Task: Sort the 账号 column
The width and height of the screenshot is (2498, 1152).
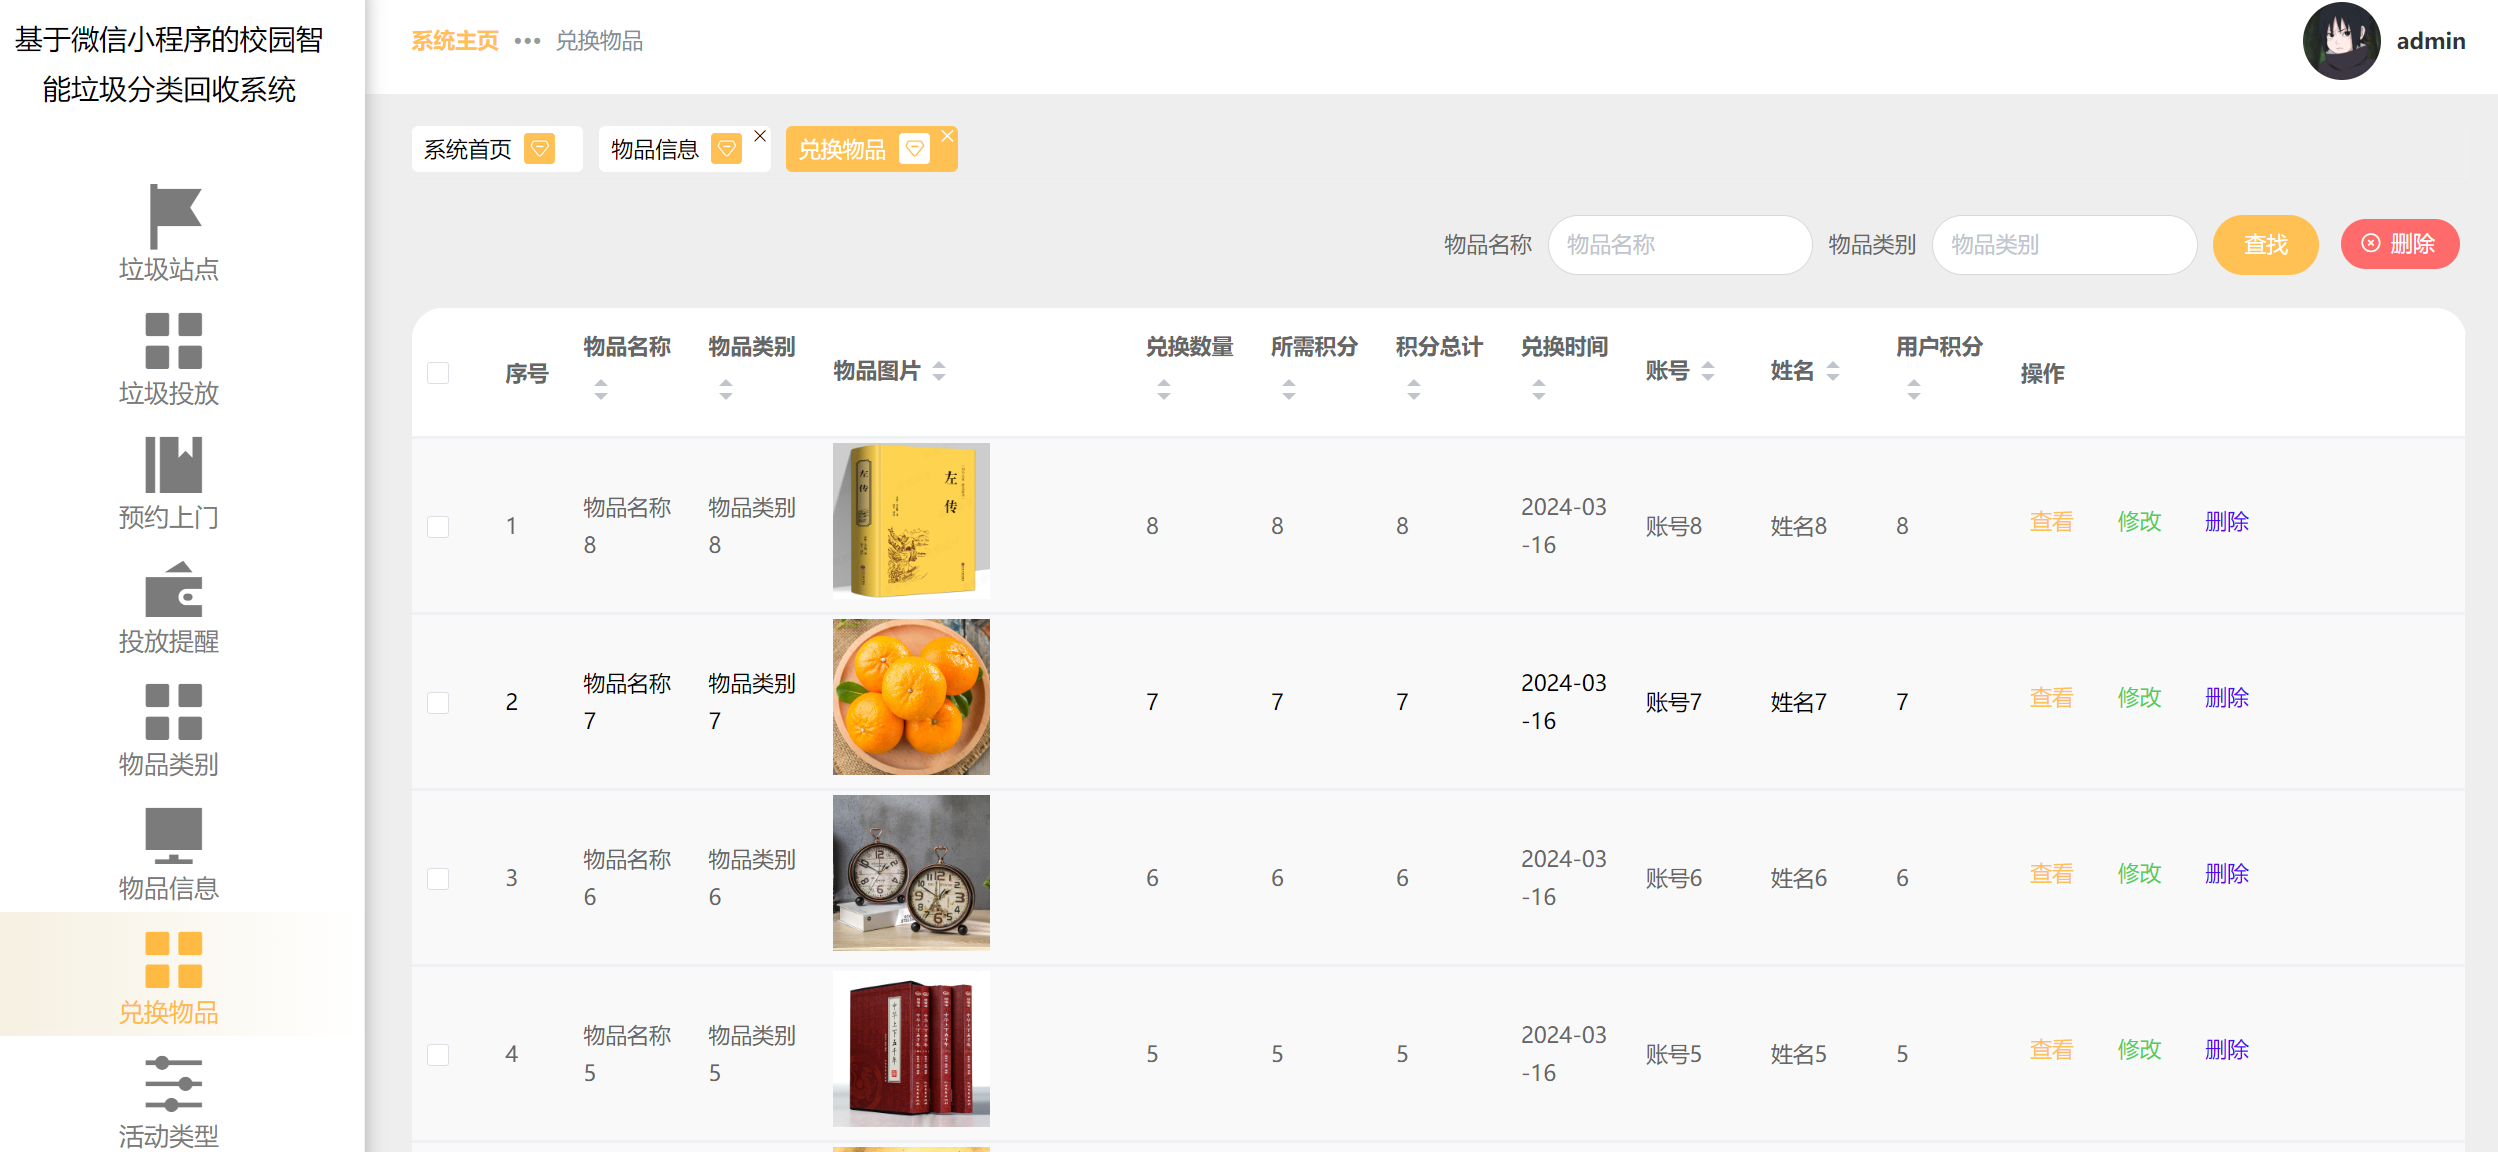Action: point(1708,371)
